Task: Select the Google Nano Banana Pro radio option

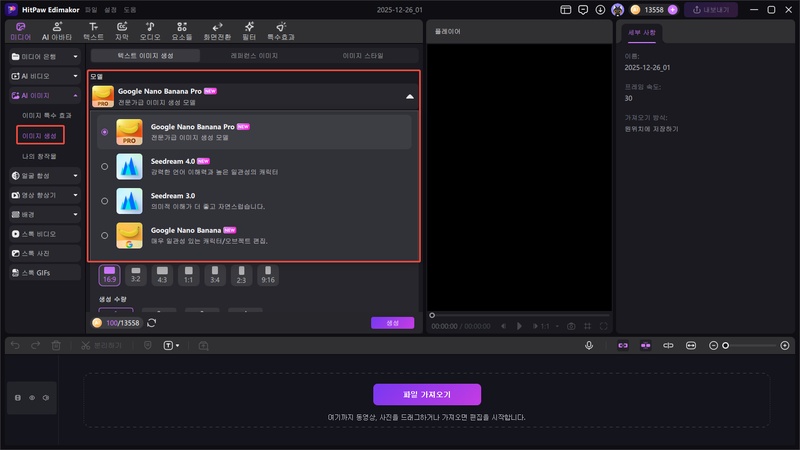Action: 105,132
